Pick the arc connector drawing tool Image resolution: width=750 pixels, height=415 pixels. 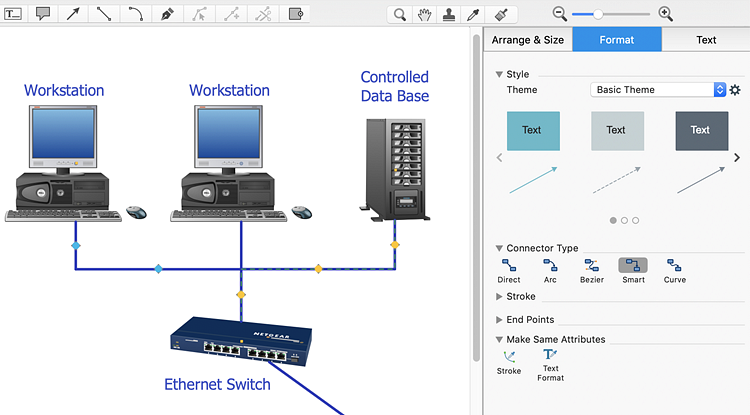pyautogui.click(x=135, y=14)
